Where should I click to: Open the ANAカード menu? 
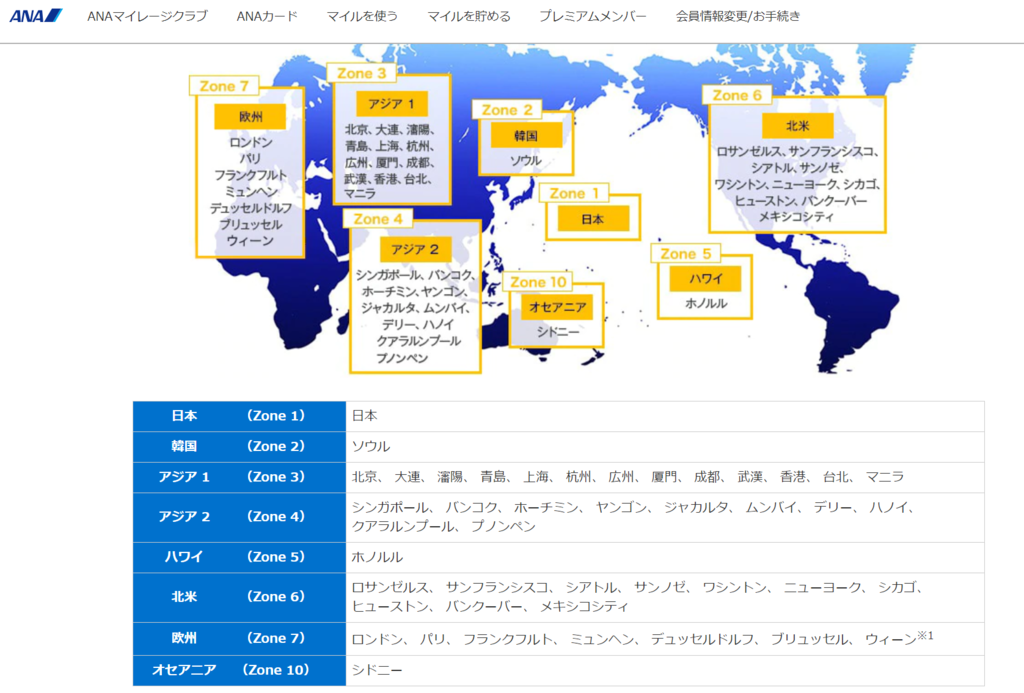coord(267,16)
